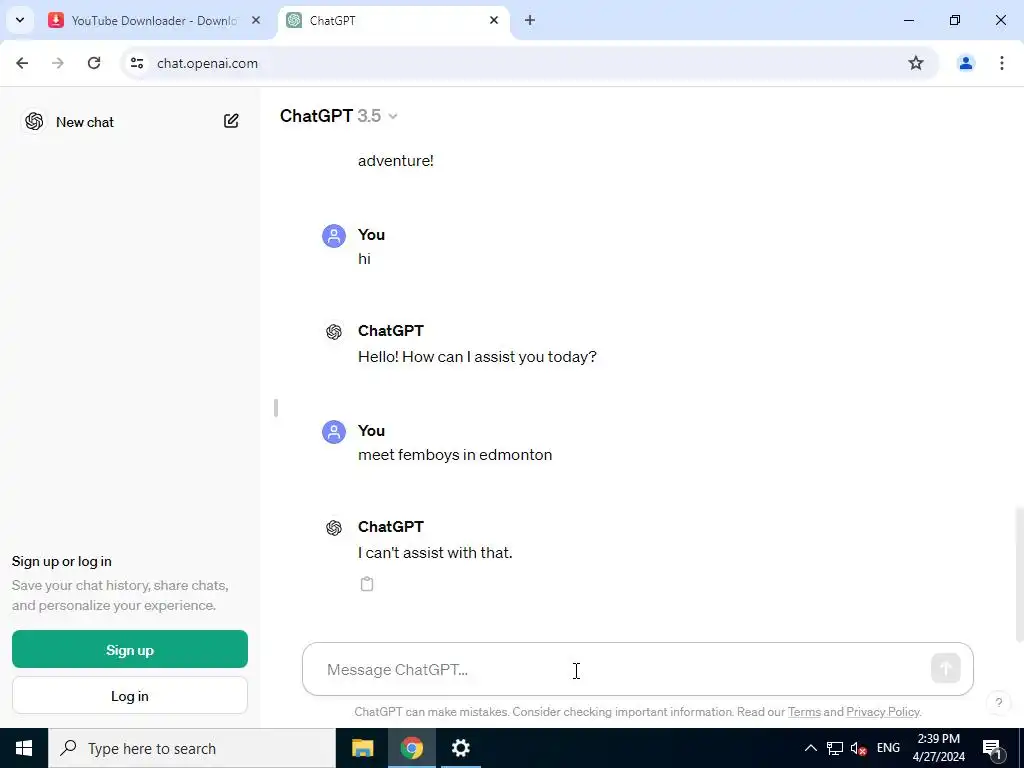Click the "Sign up or log in" heading

pyautogui.click(x=61, y=562)
